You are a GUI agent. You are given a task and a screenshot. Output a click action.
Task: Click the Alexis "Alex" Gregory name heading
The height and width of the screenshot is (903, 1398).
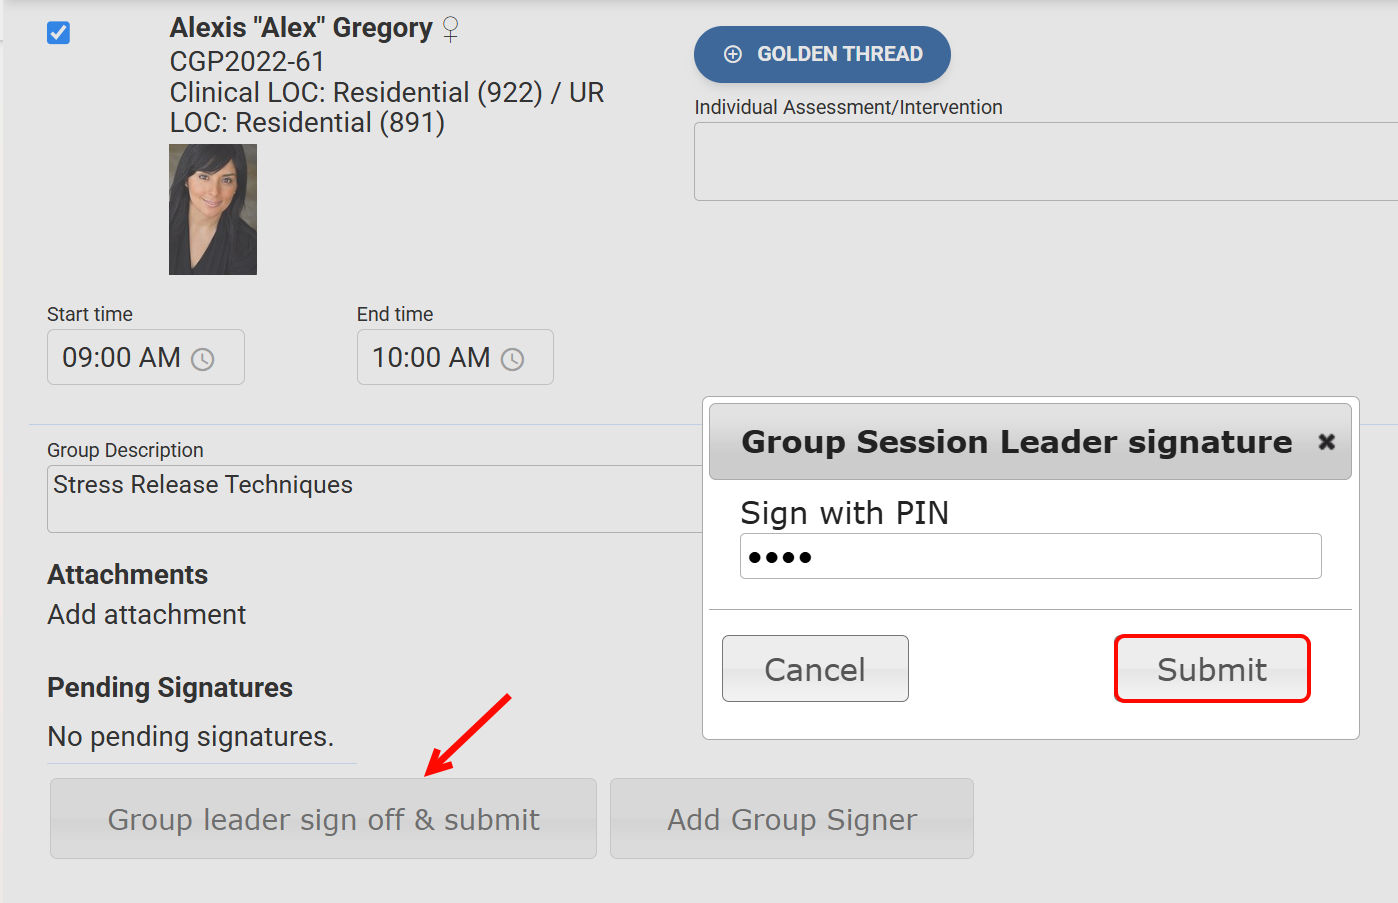[x=300, y=28]
